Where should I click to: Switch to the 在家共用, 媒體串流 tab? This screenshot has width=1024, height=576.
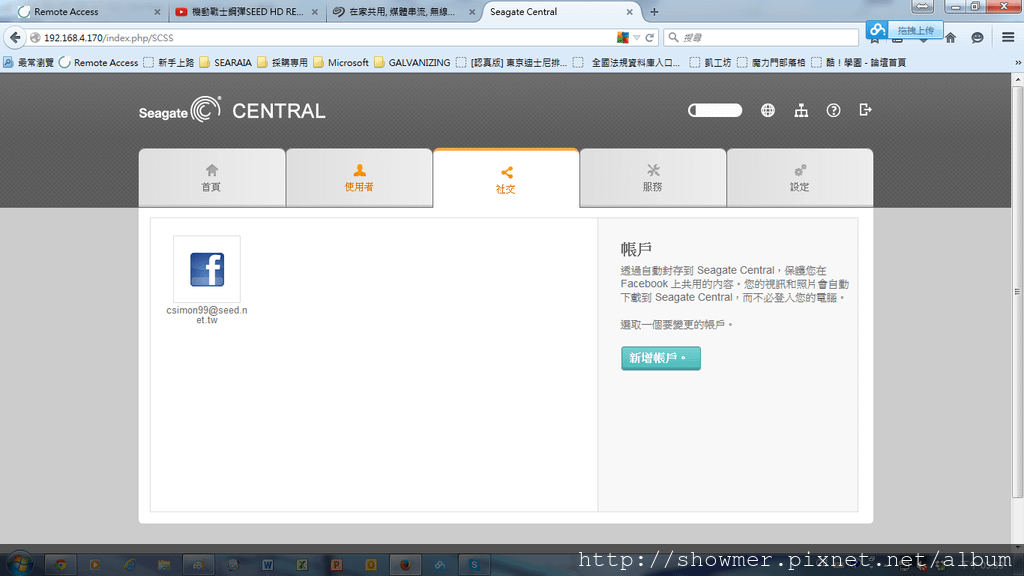pos(404,12)
